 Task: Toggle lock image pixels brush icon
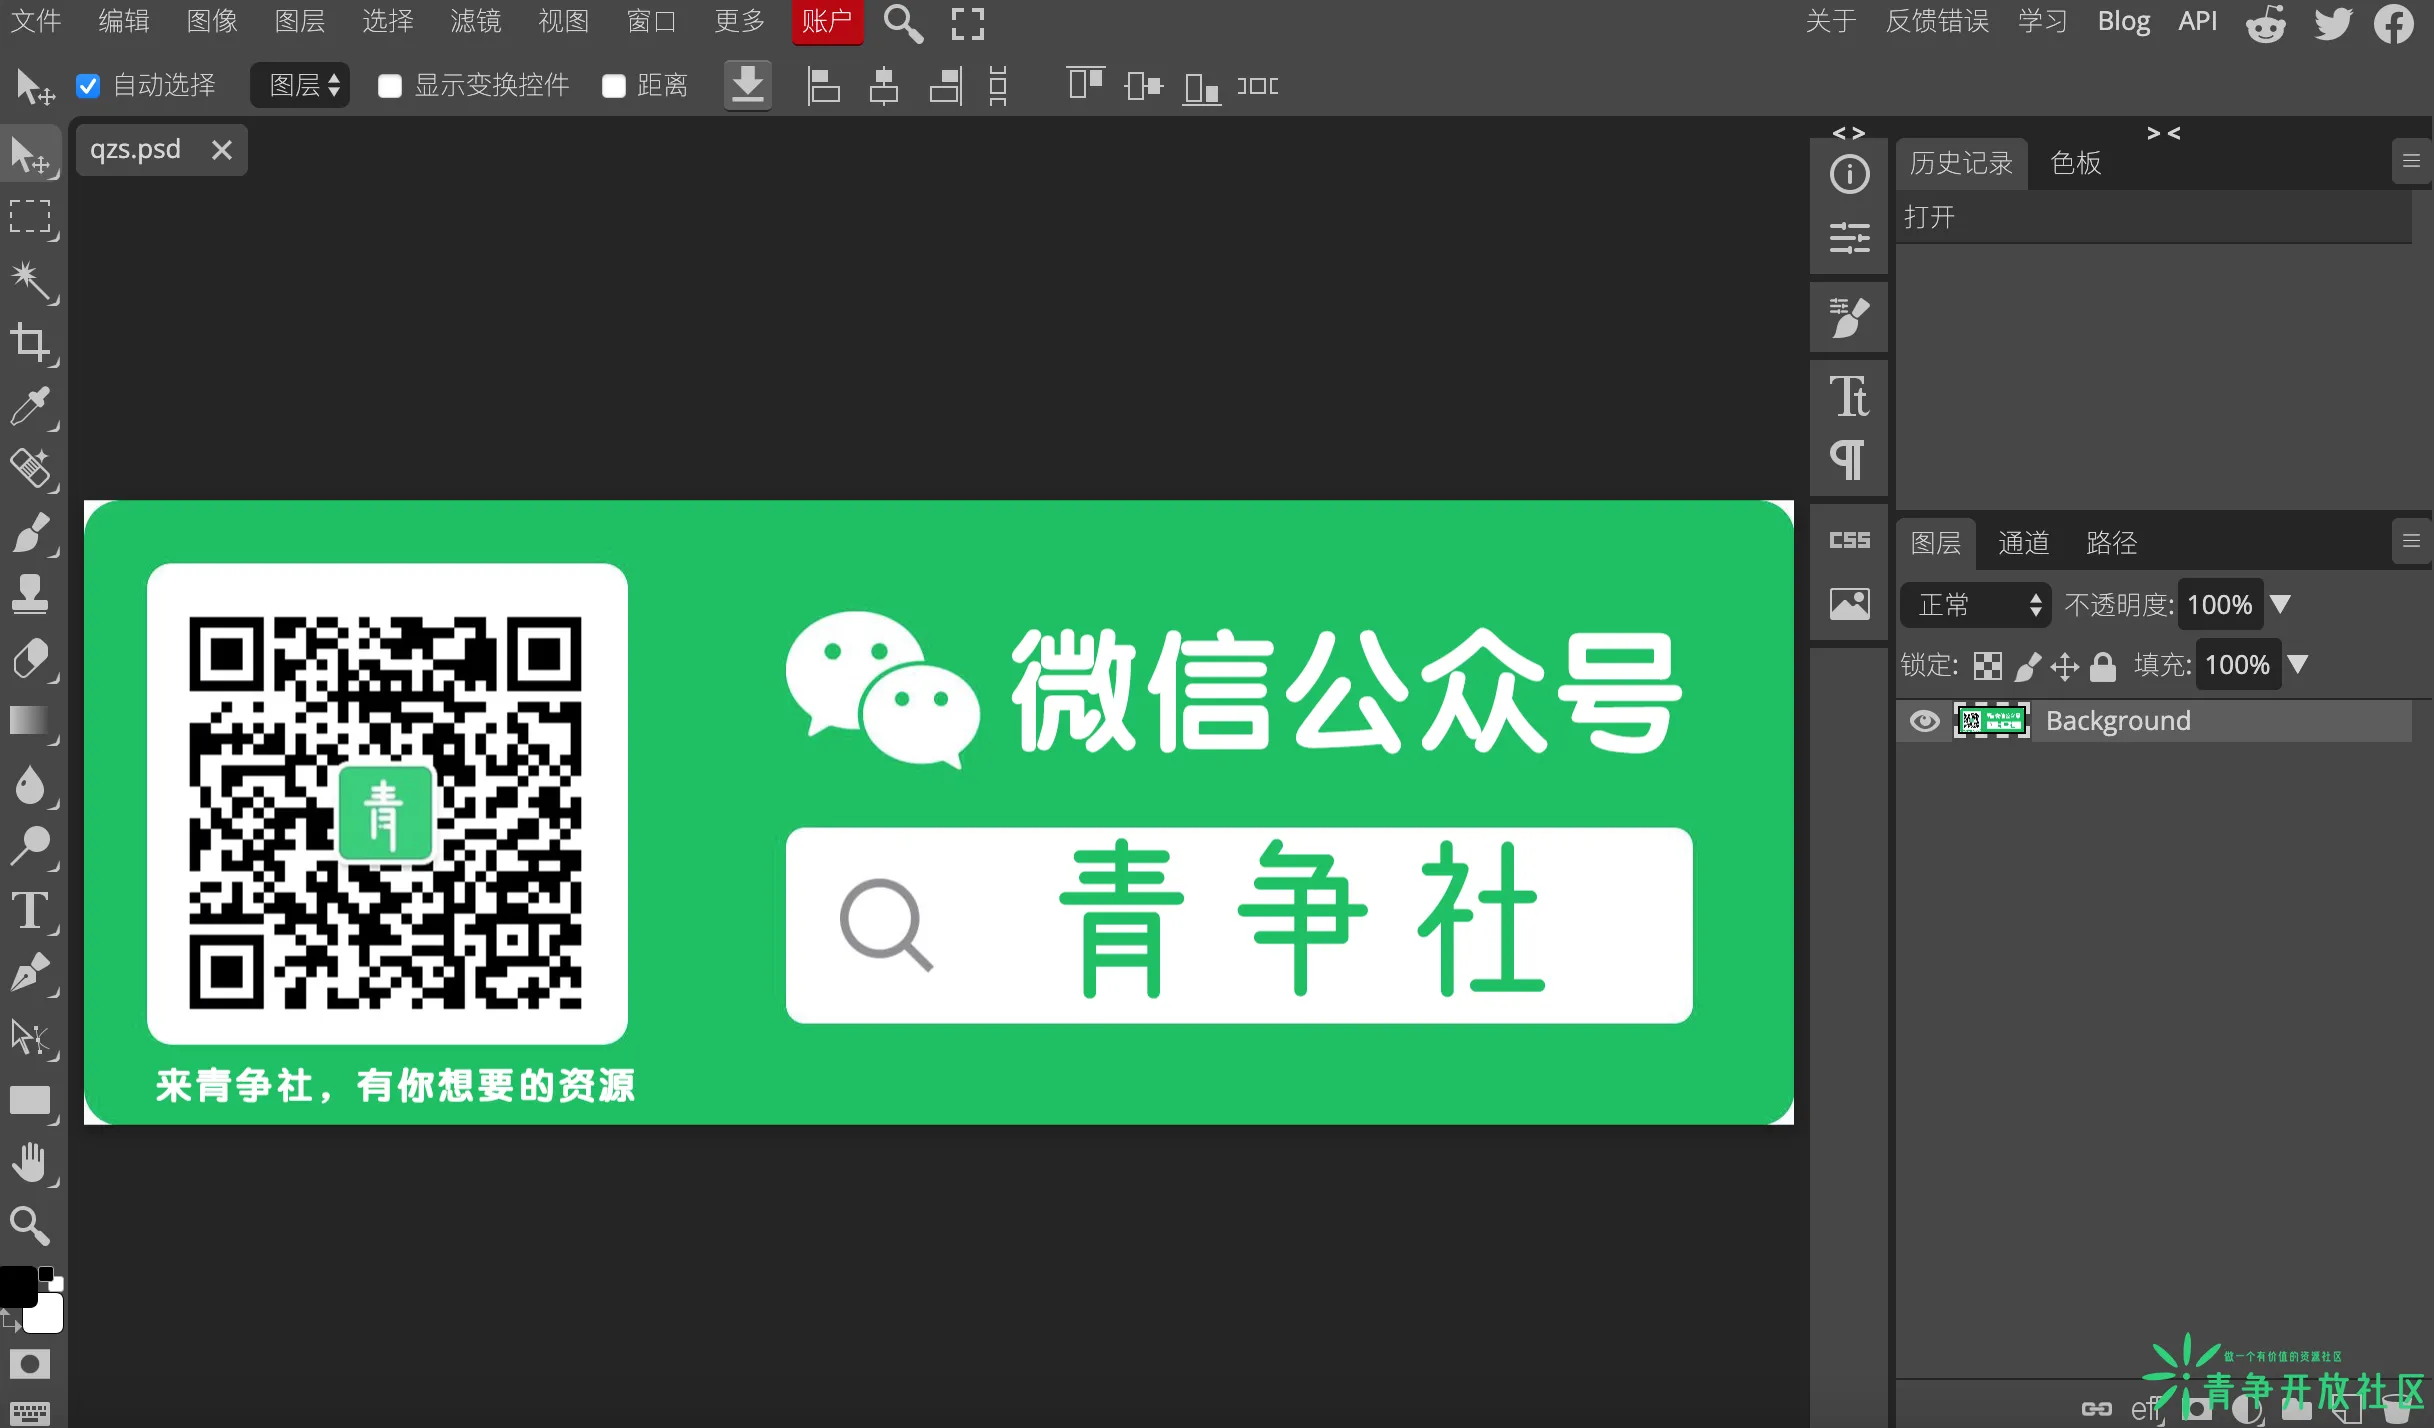[x=2027, y=666]
